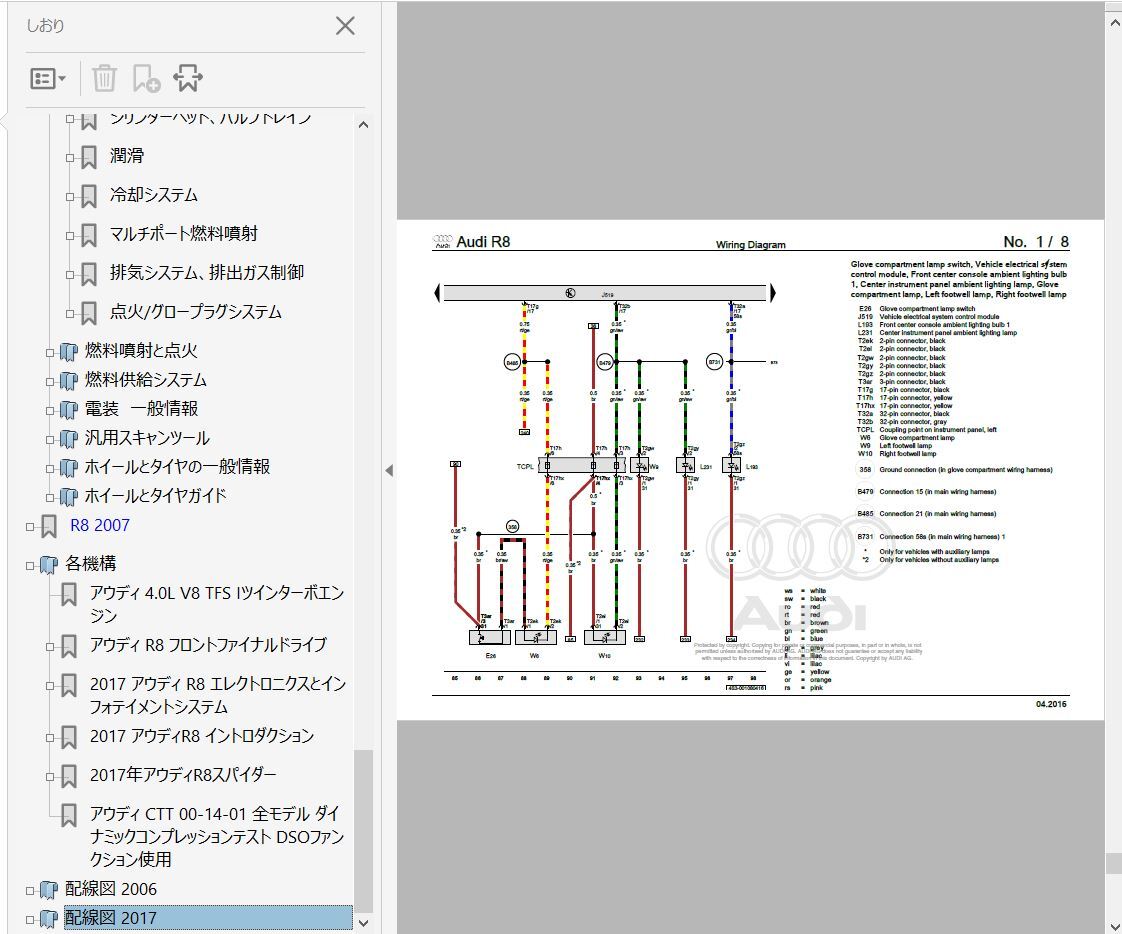
Task: Click the bookmark panel scroll up arrow
Action: (364, 125)
